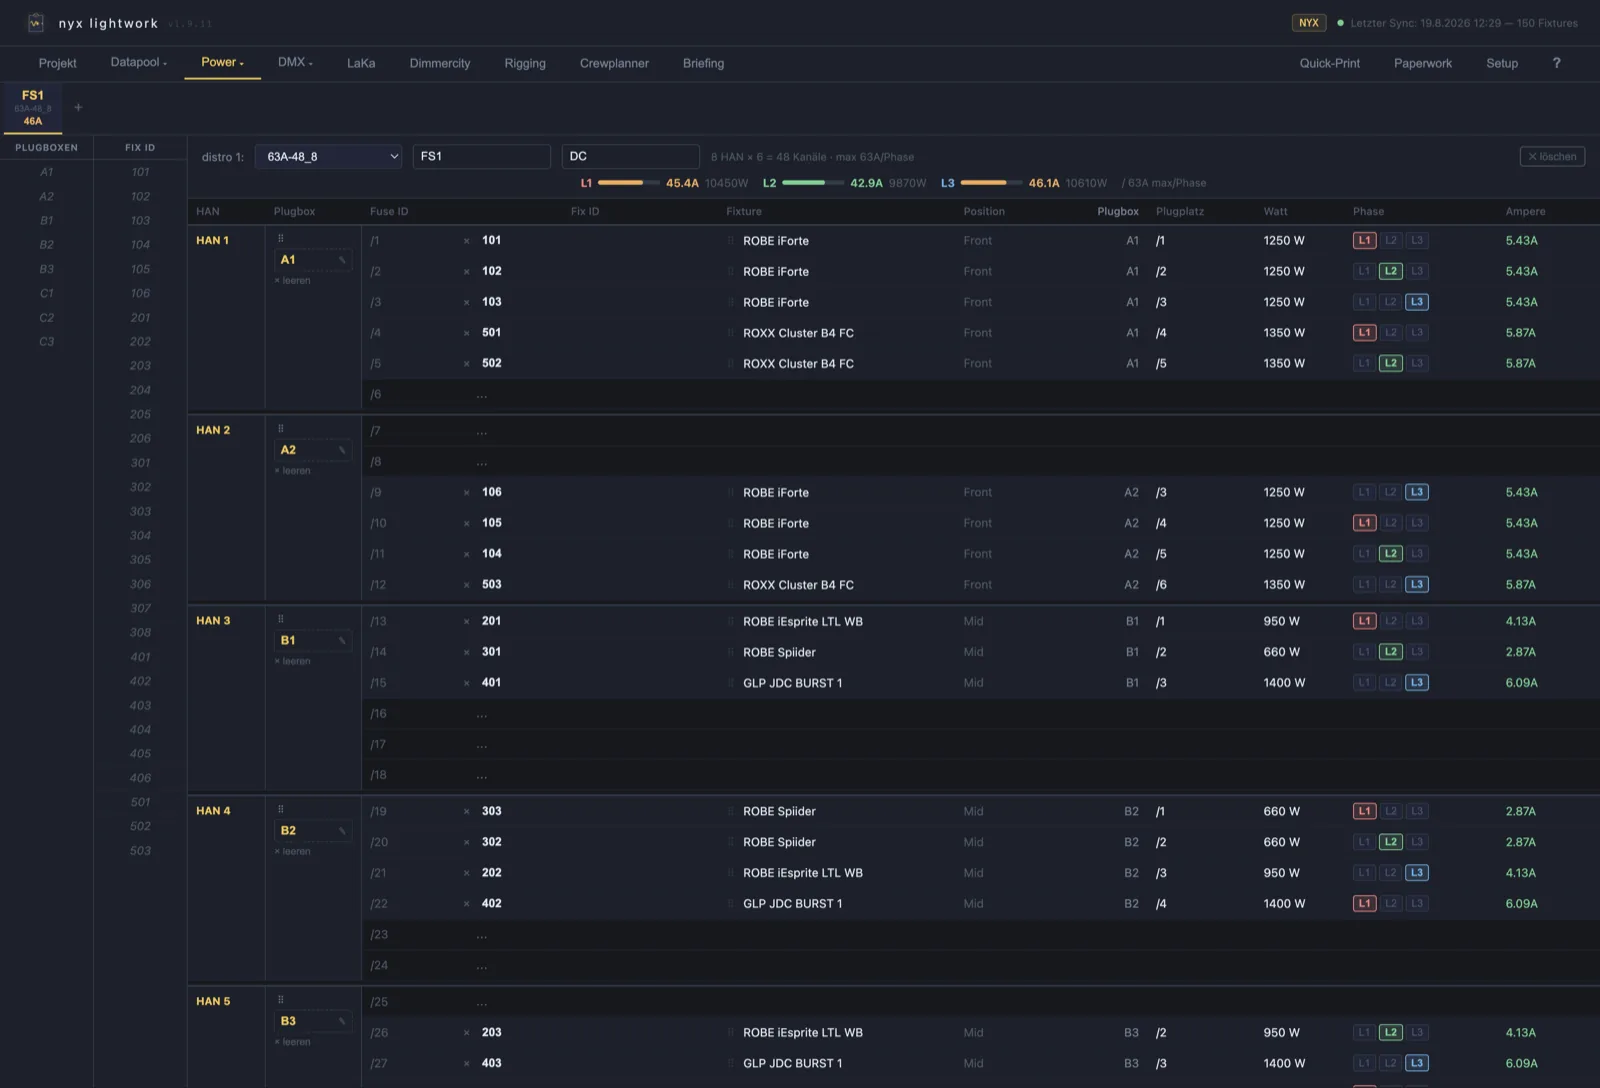
Task: Open Quick-Print
Action: pos(1330,63)
